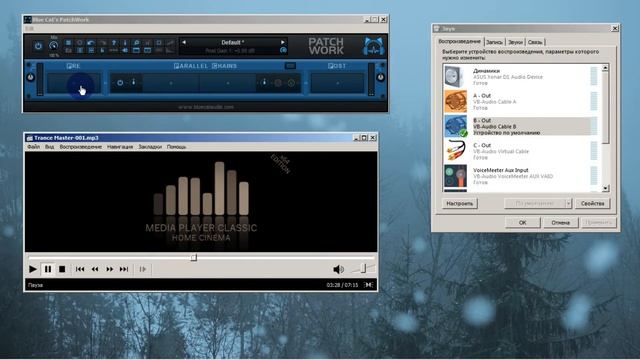The image size is (640, 360).
Task: Open the Файл menu in Media Player Classic
Action: [33, 147]
